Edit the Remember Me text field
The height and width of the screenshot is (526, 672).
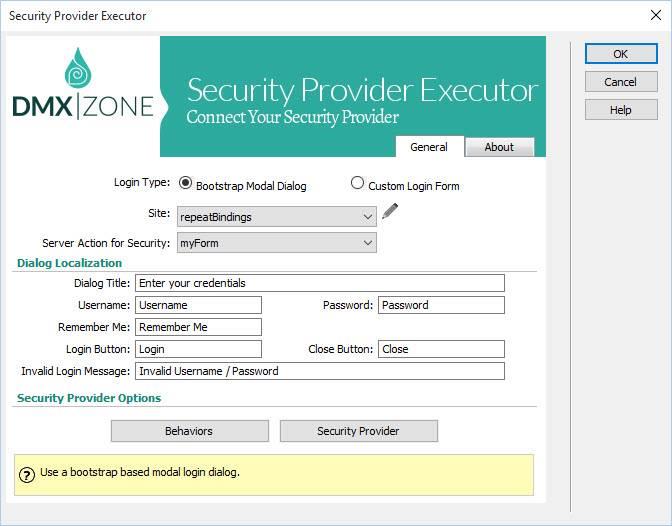click(x=198, y=327)
